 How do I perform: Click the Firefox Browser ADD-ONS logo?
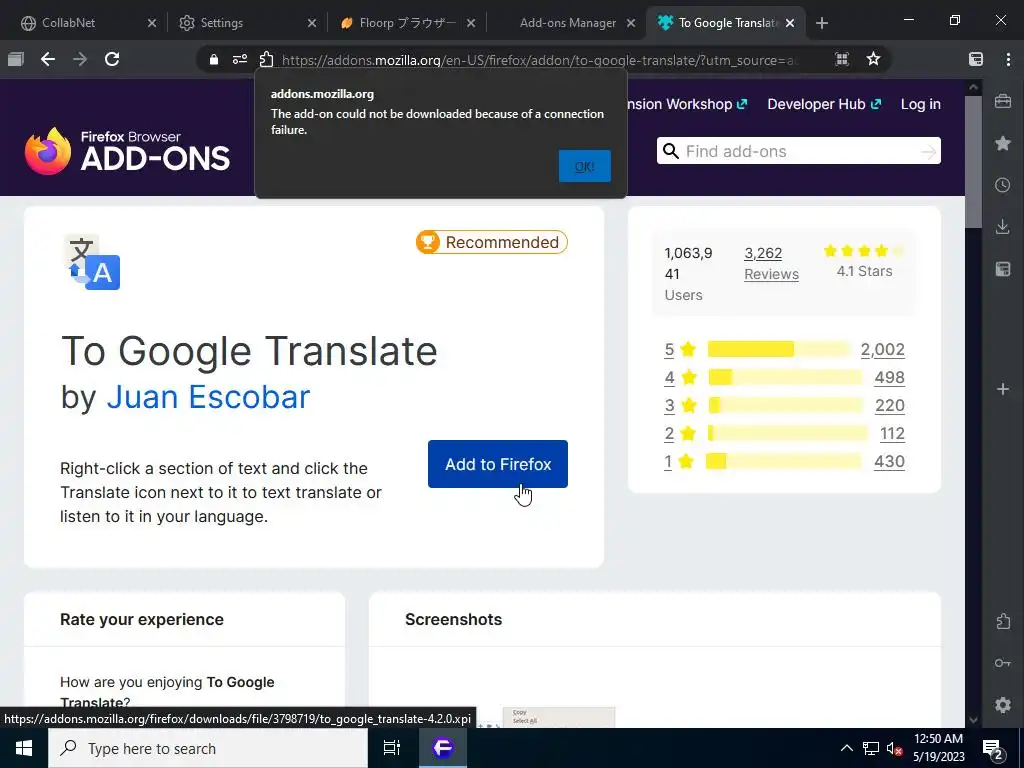[127, 151]
